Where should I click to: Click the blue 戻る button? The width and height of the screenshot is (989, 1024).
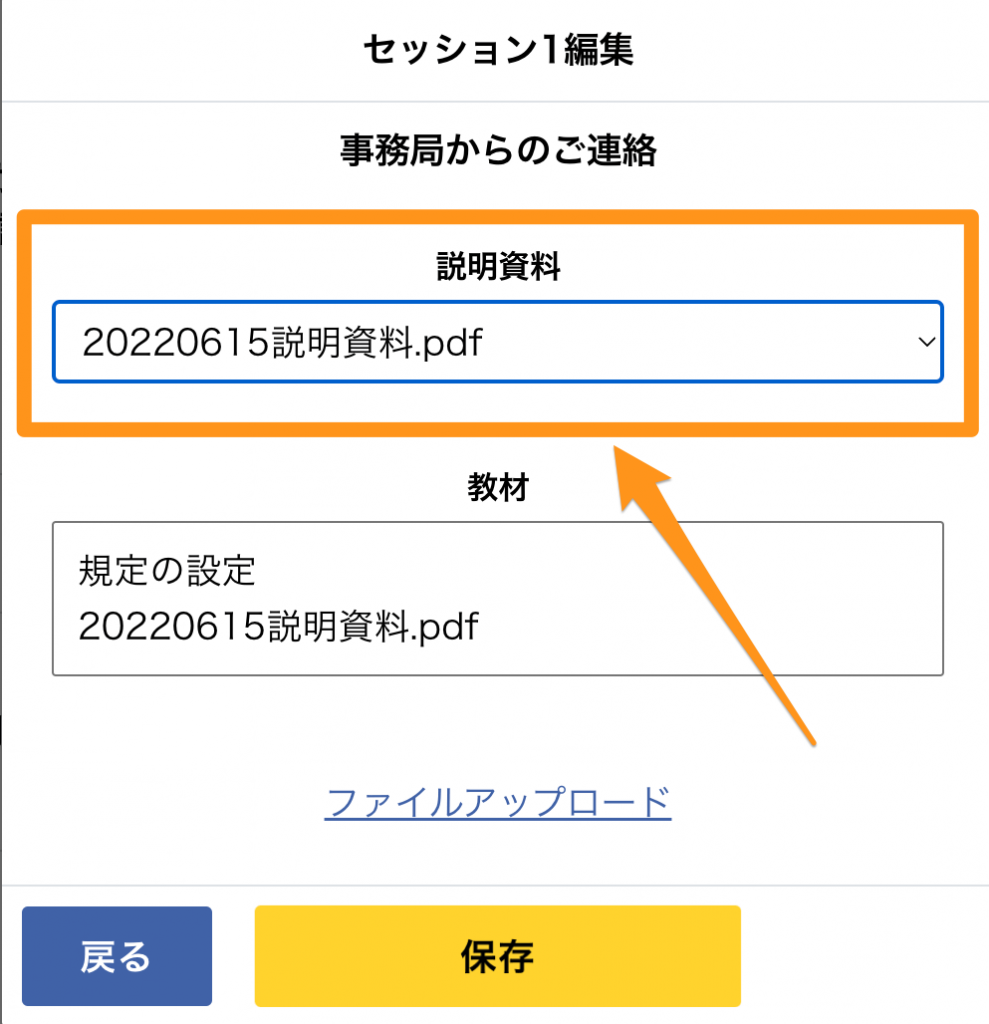click(117, 956)
